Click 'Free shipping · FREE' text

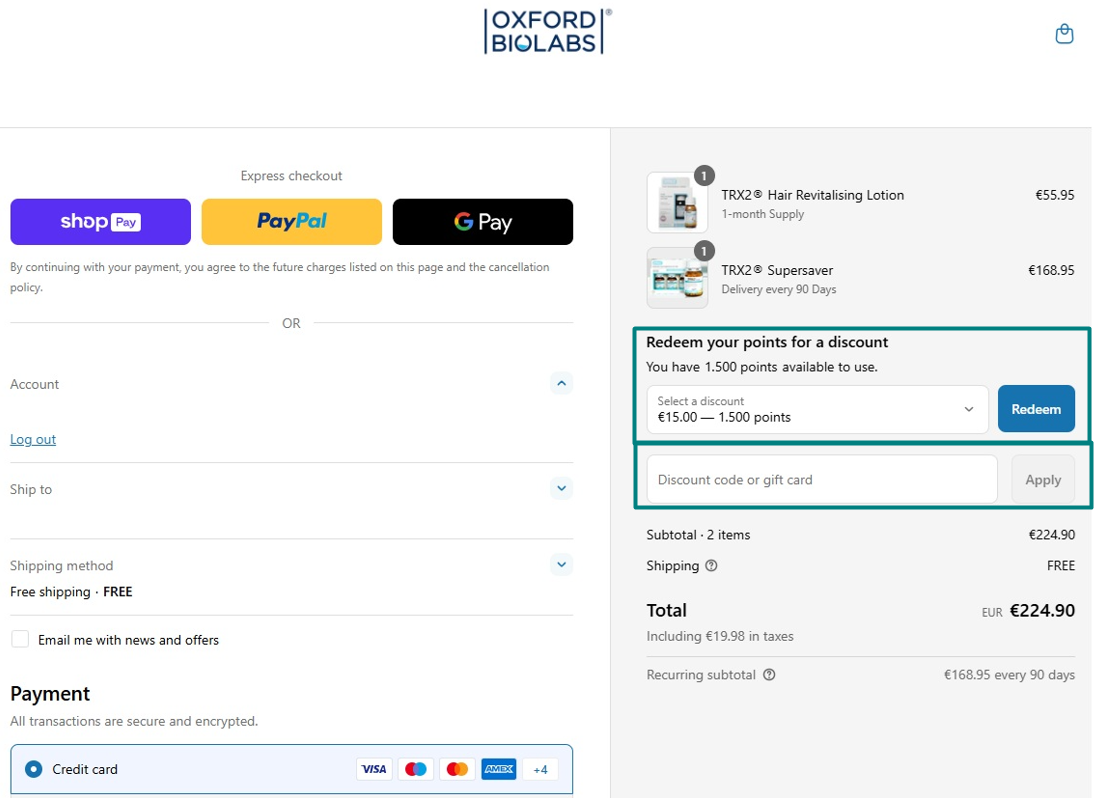tap(71, 591)
